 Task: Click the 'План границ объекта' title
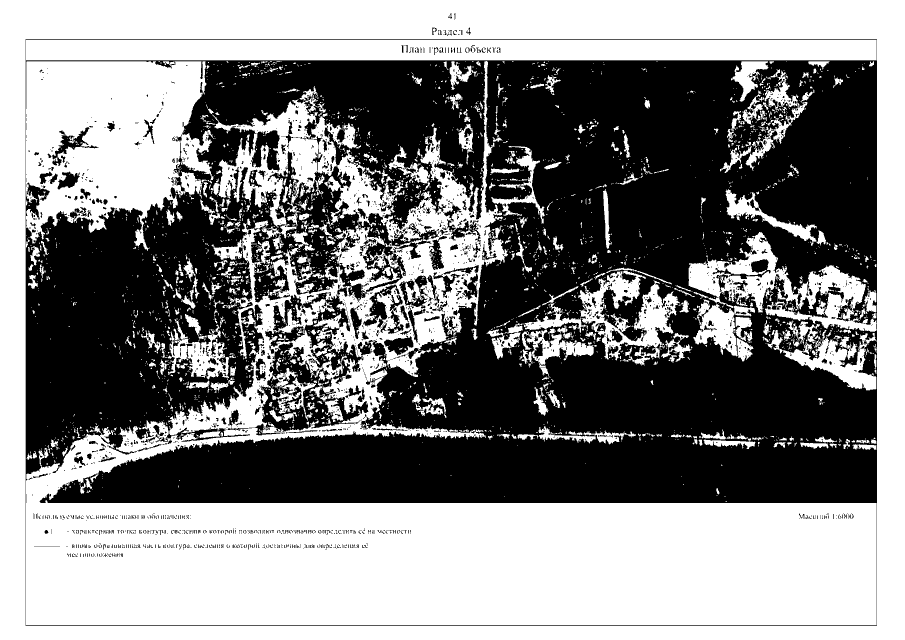point(451,49)
